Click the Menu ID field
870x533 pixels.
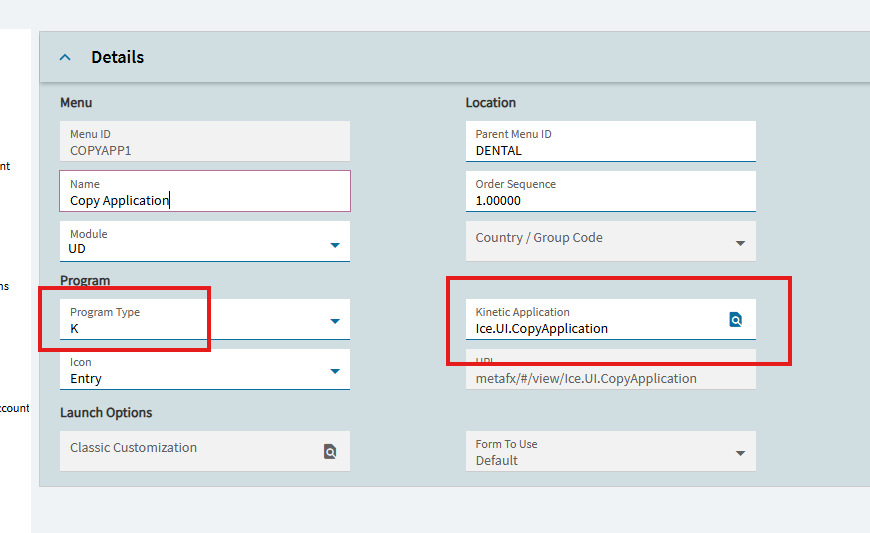tap(205, 142)
